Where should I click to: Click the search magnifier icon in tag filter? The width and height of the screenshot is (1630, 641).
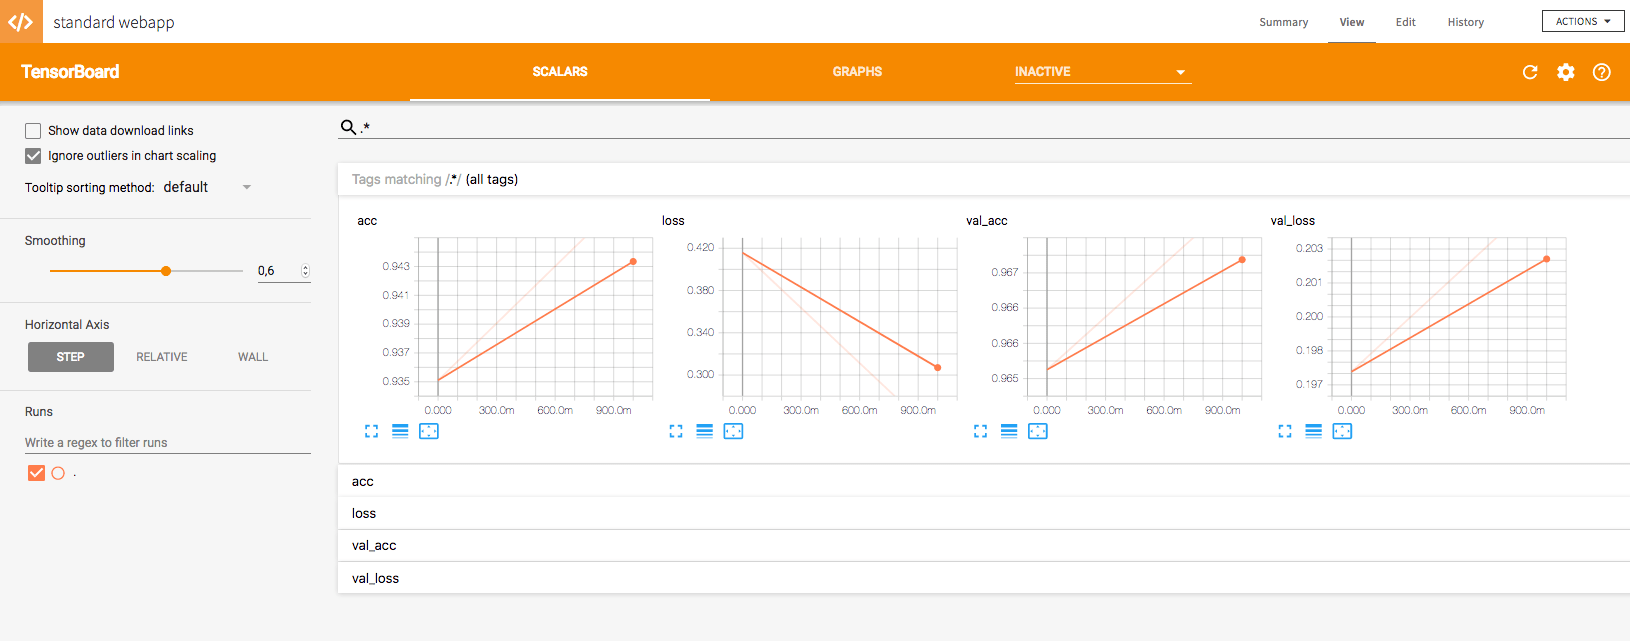coord(348,127)
